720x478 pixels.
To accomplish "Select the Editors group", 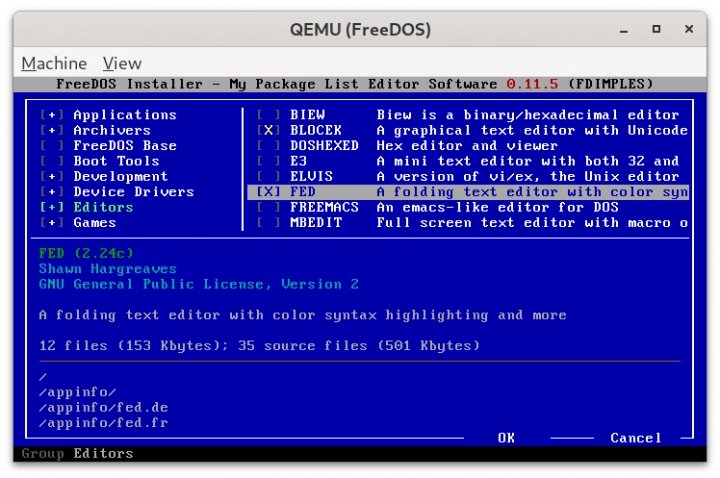I will pyautogui.click(x=103, y=207).
